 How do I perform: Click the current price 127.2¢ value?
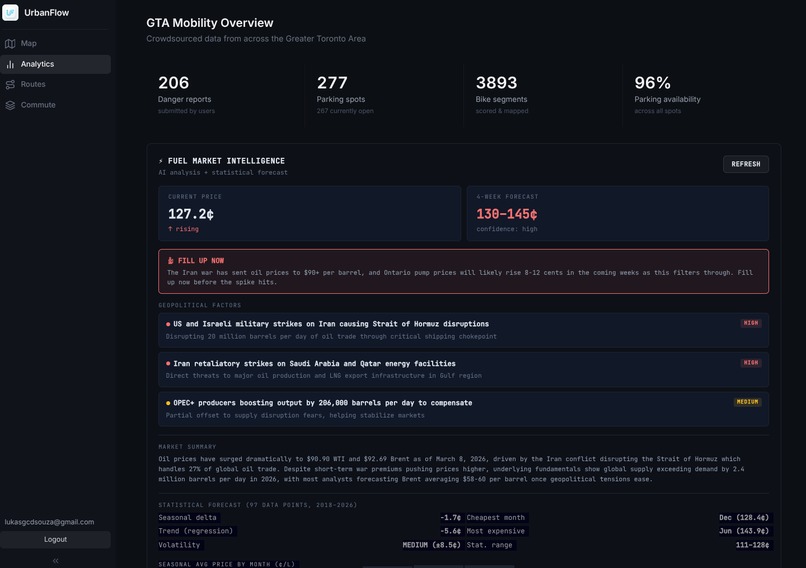(191, 214)
